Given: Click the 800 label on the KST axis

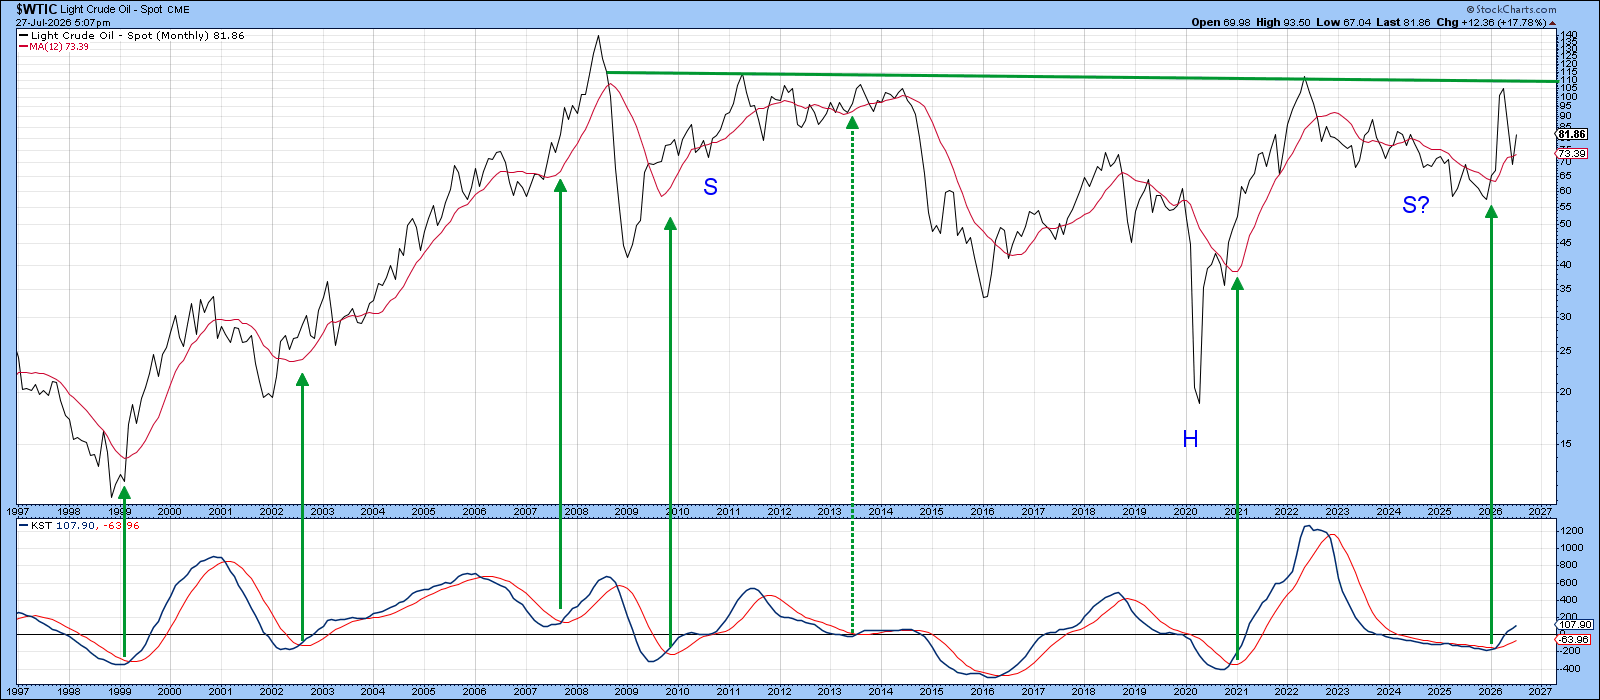Looking at the screenshot, I should click(x=1569, y=566).
